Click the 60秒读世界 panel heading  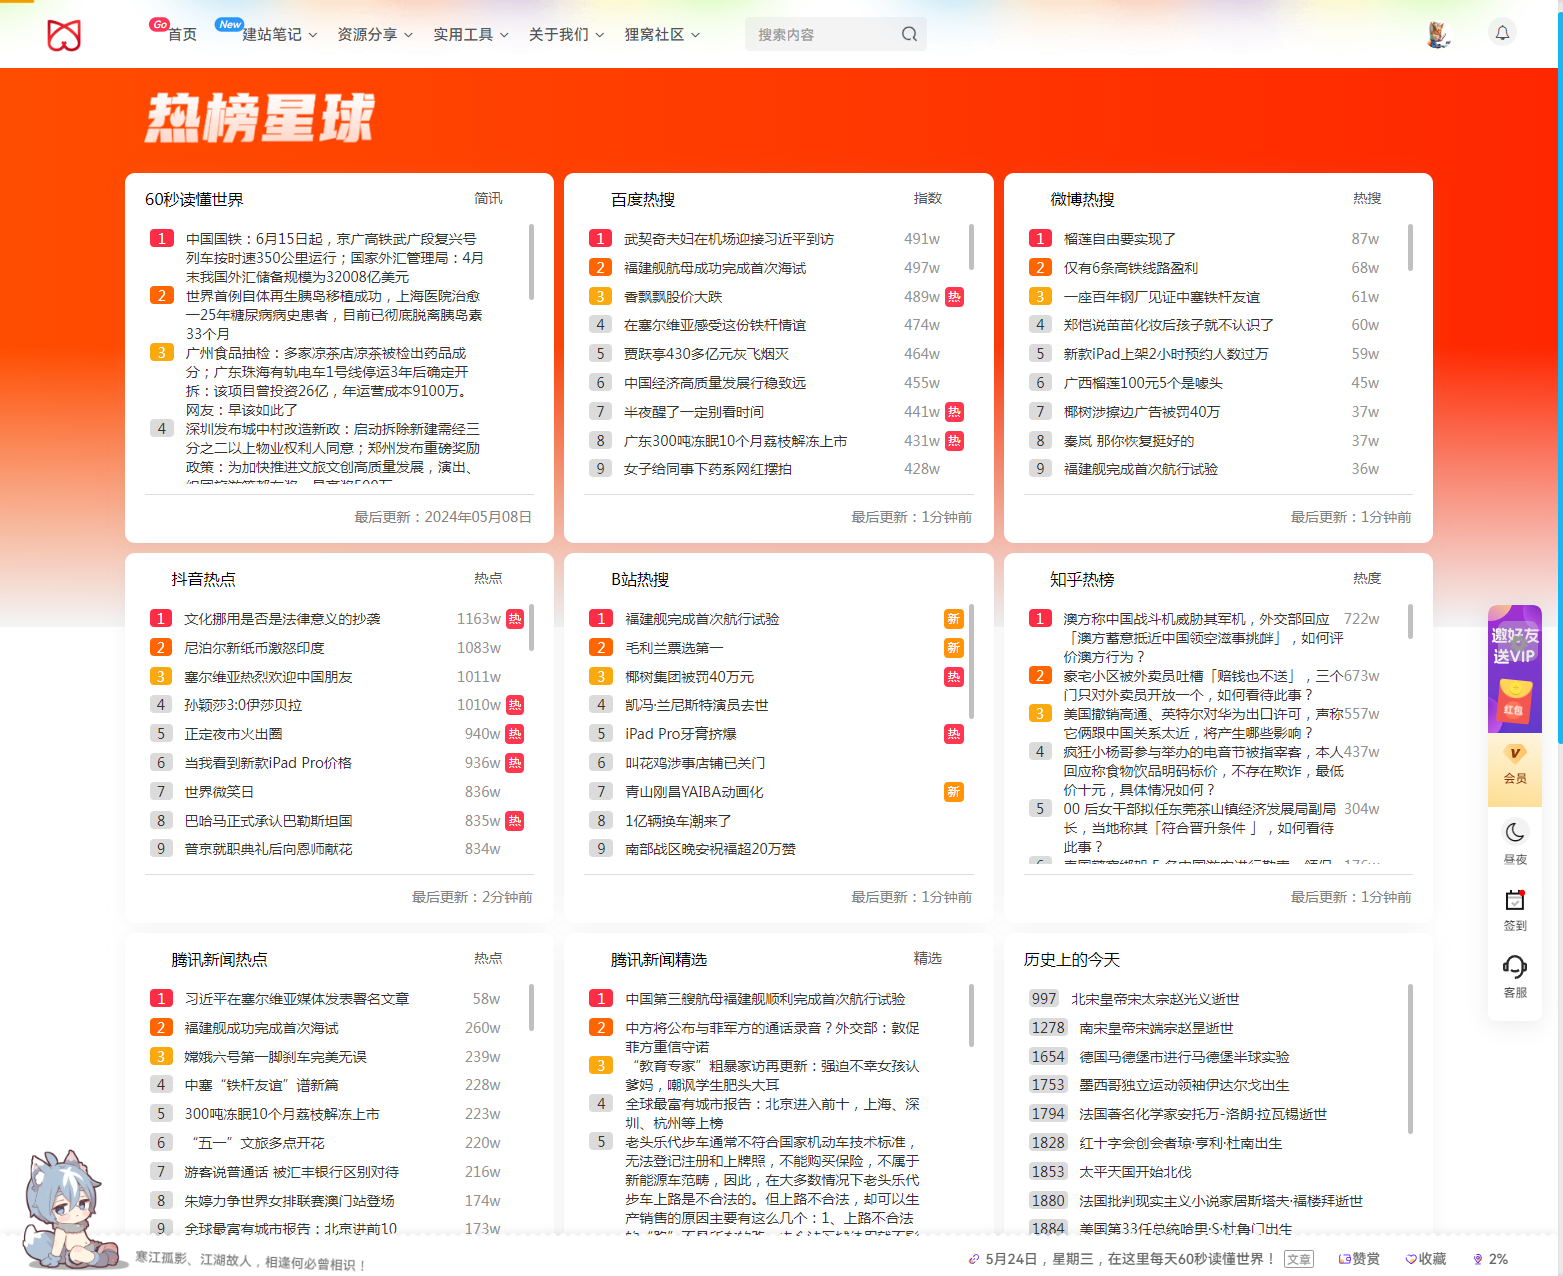[x=194, y=200]
